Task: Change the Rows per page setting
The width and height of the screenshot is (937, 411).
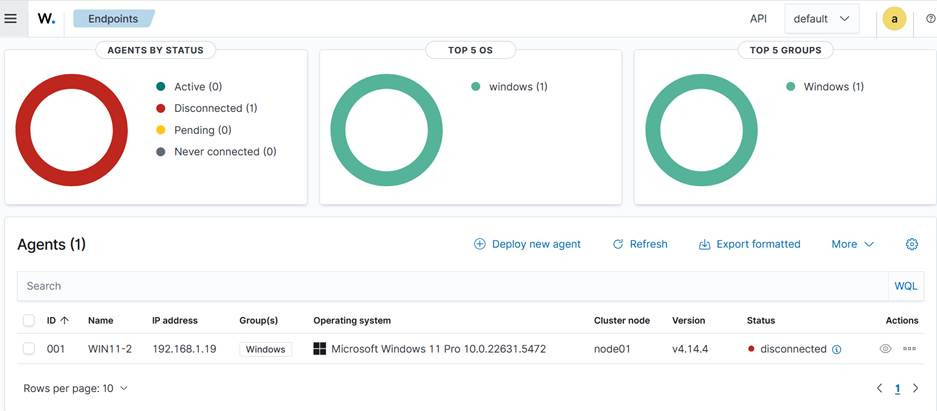Action: 76,388
